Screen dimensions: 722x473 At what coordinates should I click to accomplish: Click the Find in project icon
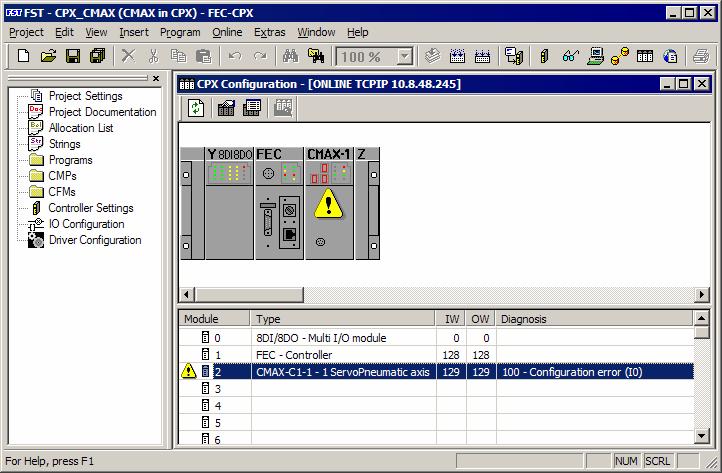coord(316,56)
